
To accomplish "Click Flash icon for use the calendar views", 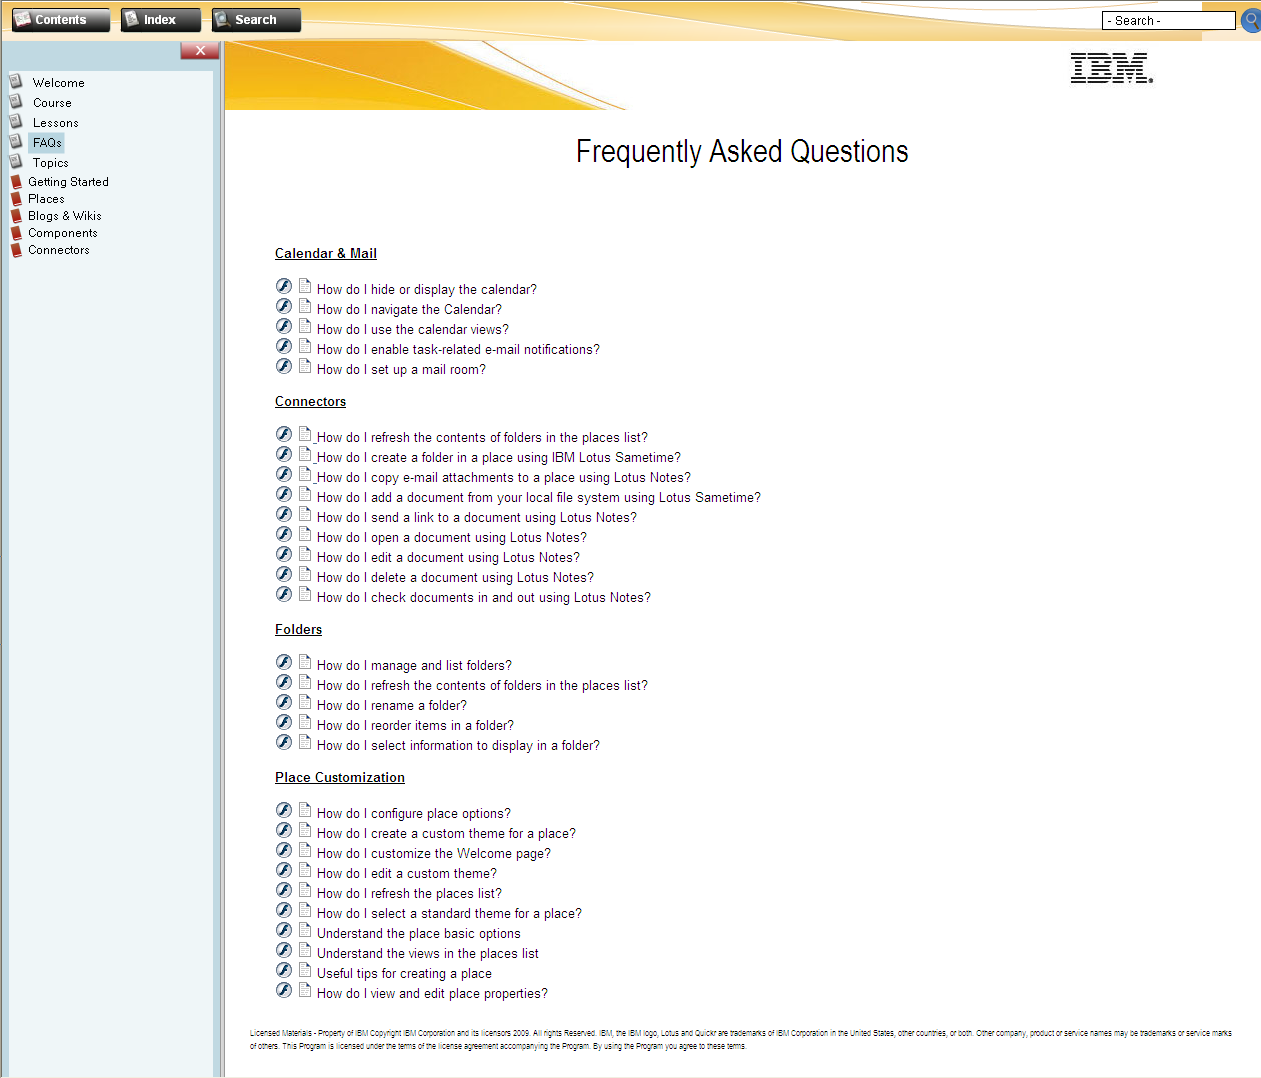I will point(284,326).
